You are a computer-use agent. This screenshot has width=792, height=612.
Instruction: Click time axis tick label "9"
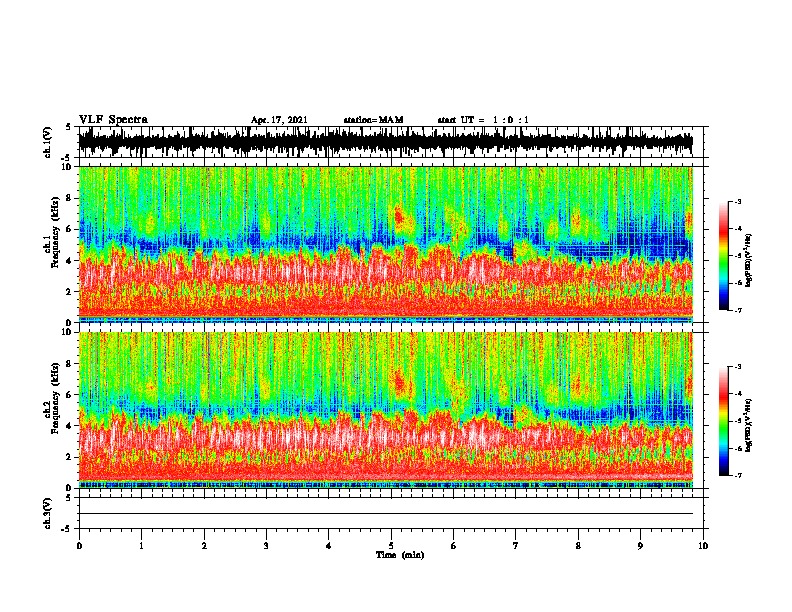click(x=640, y=546)
